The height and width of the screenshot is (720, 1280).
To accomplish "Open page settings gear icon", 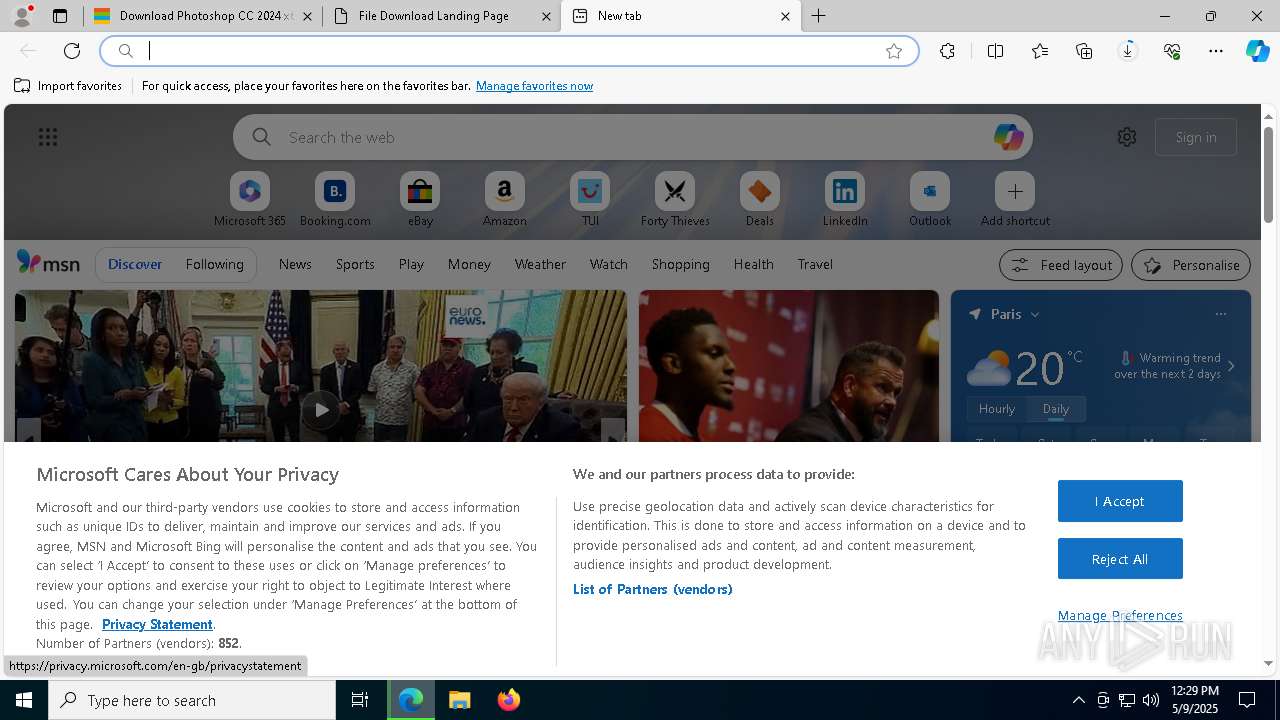I will [x=1127, y=137].
